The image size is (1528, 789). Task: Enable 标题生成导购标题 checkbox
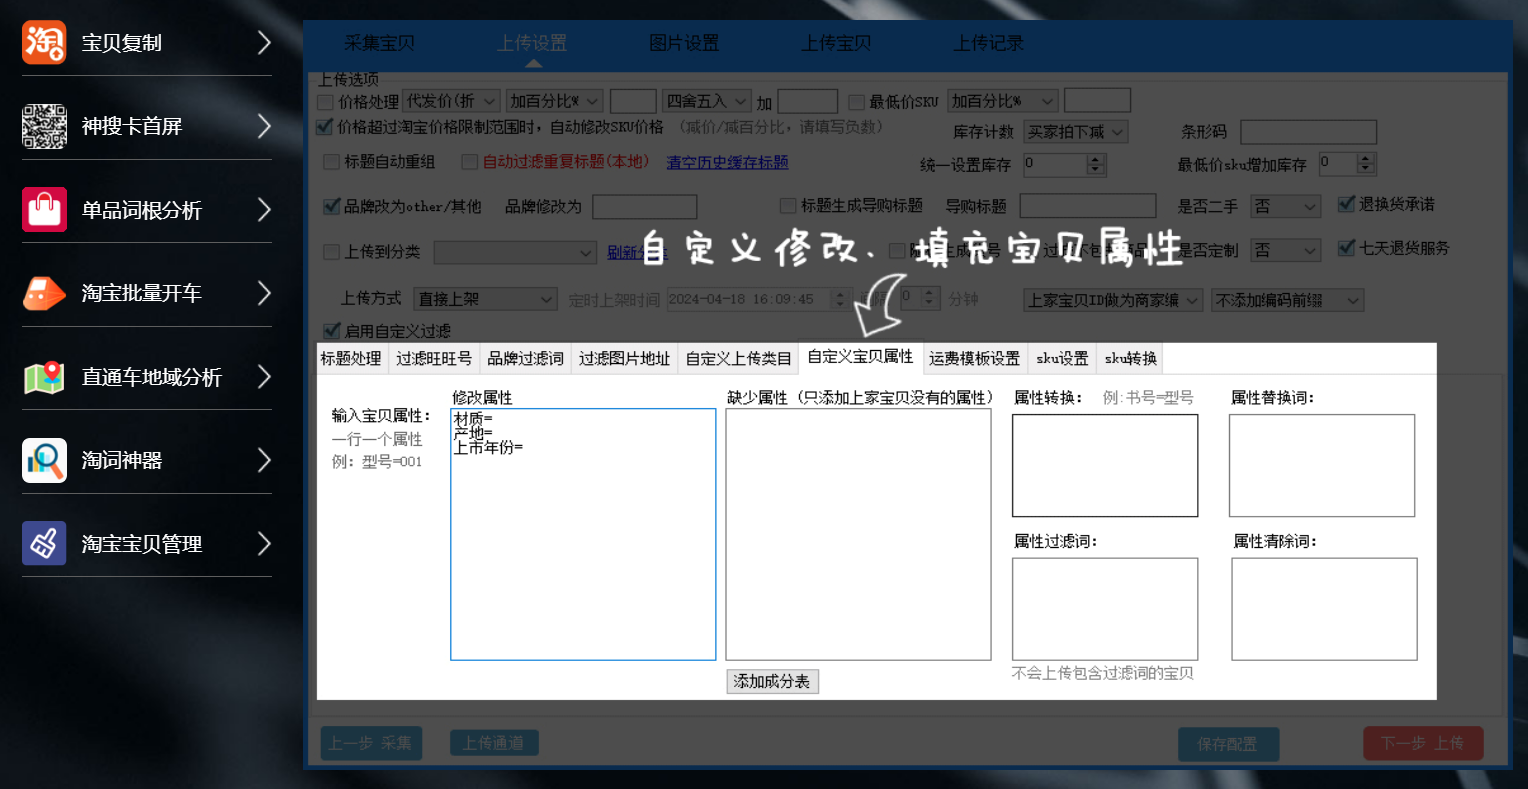(788, 206)
